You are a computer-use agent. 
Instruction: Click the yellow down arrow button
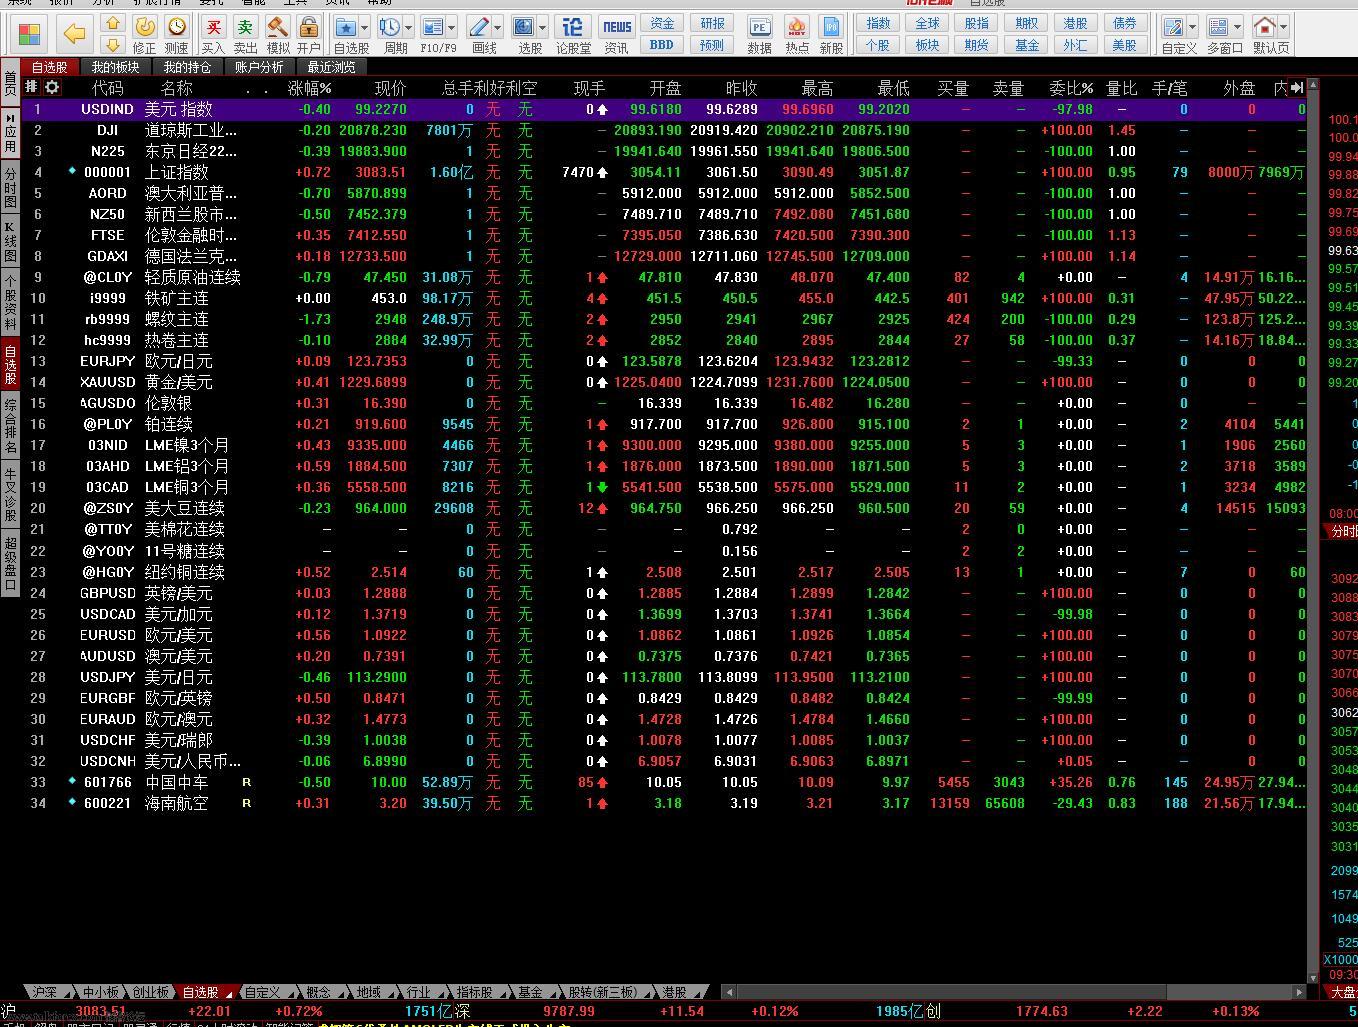pos(113,45)
